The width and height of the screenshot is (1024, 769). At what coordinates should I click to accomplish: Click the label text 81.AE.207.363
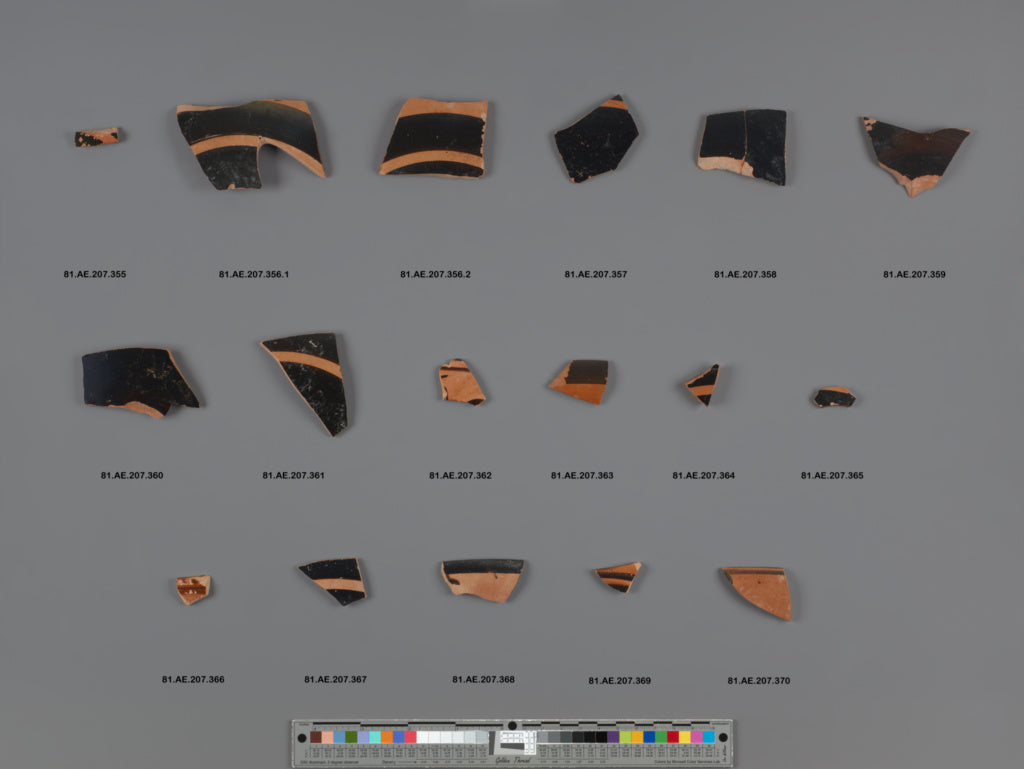(582, 475)
